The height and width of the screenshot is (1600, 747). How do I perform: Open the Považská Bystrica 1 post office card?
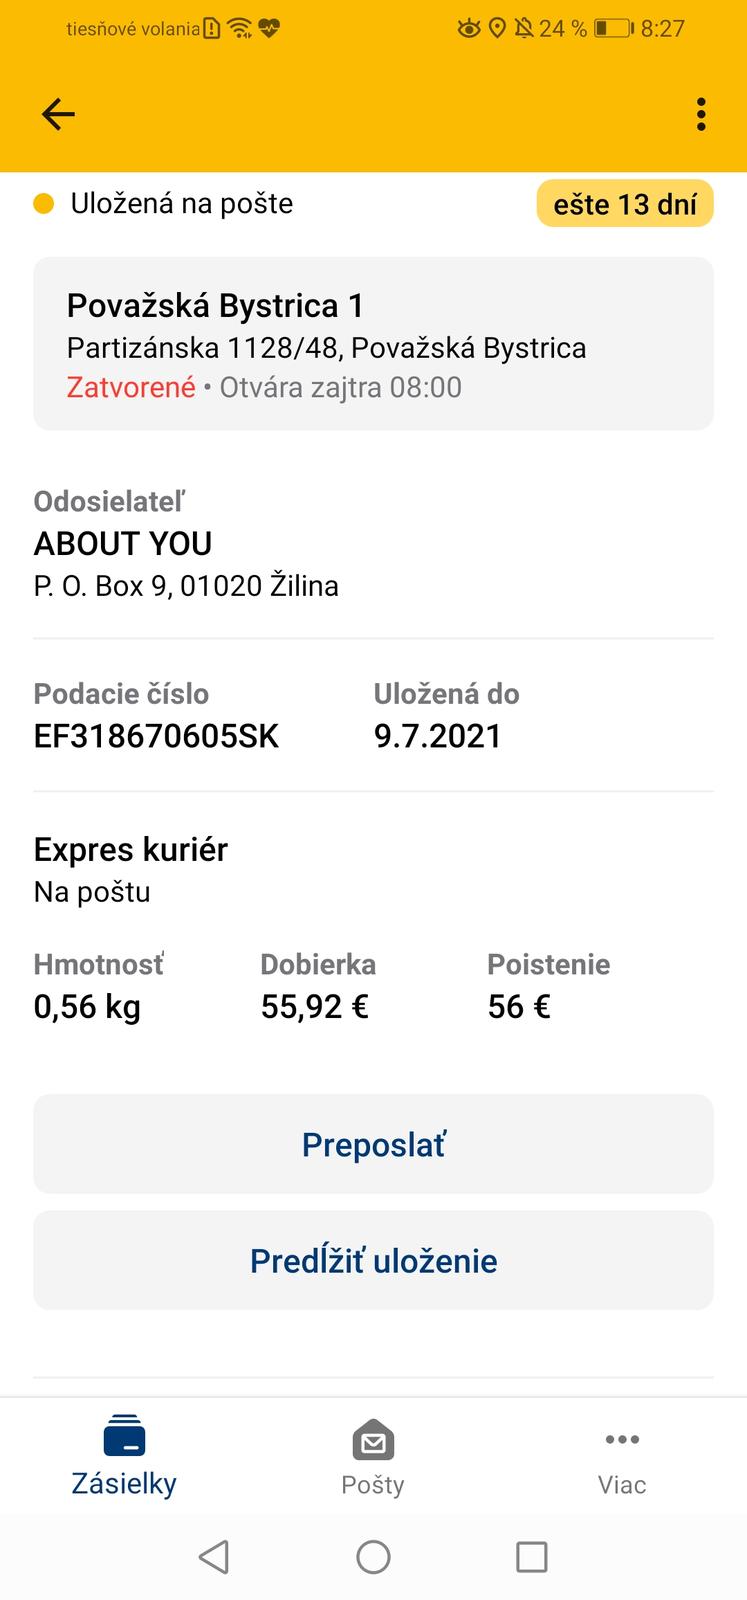[x=373, y=344]
